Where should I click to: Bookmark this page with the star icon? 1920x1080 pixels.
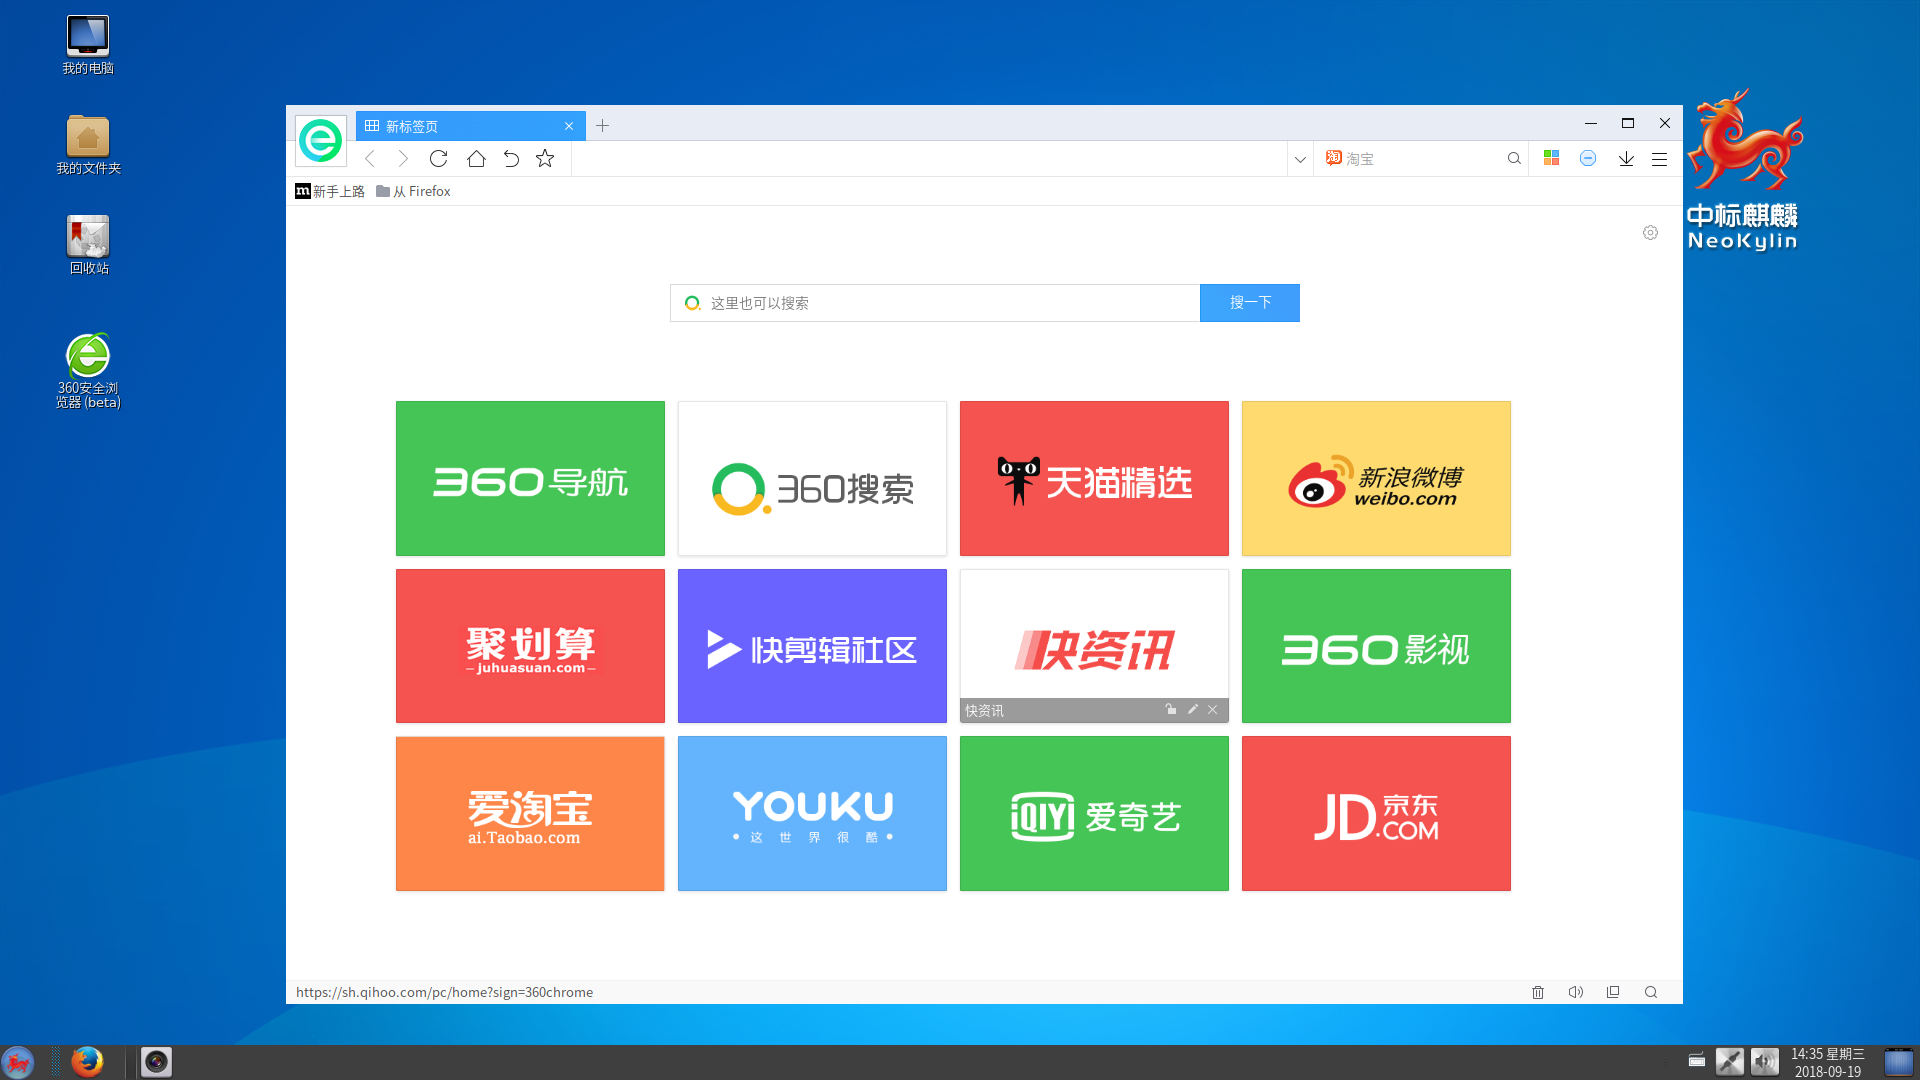[x=545, y=158]
